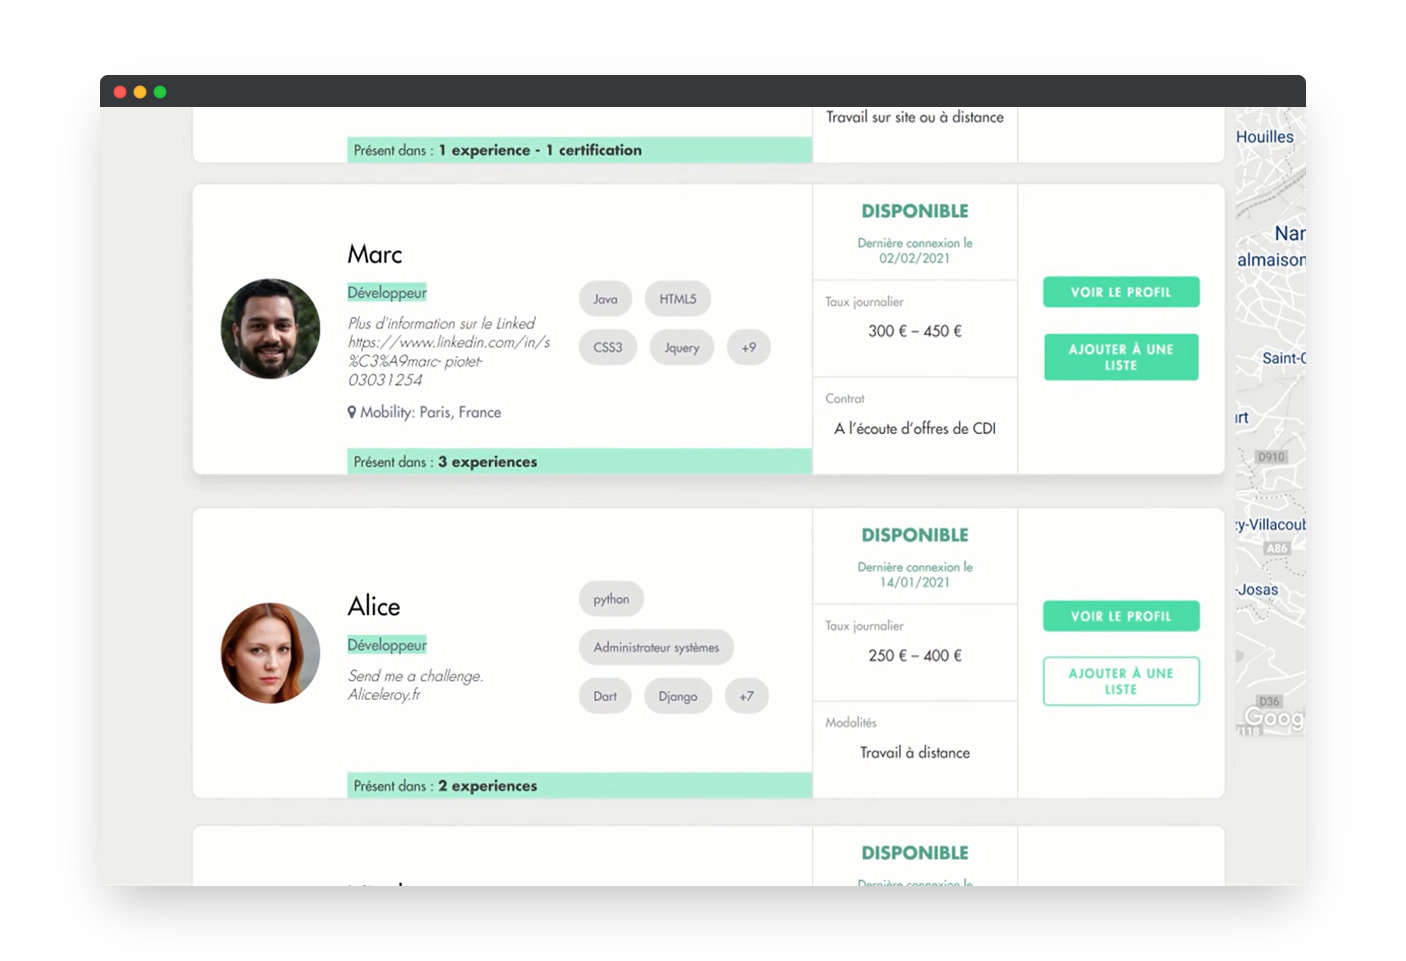Click the 250 € – 400 € daily rate

pyautogui.click(x=915, y=656)
